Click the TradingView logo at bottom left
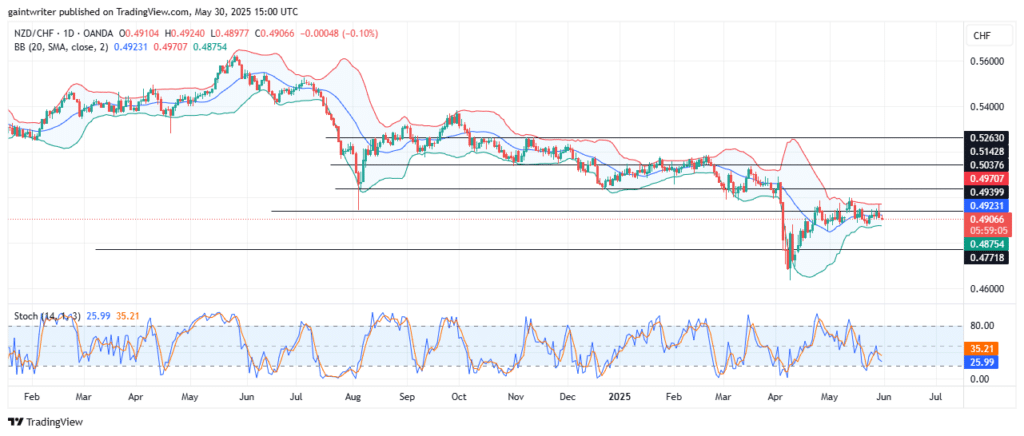The image size is (1024, 436). 46,422
